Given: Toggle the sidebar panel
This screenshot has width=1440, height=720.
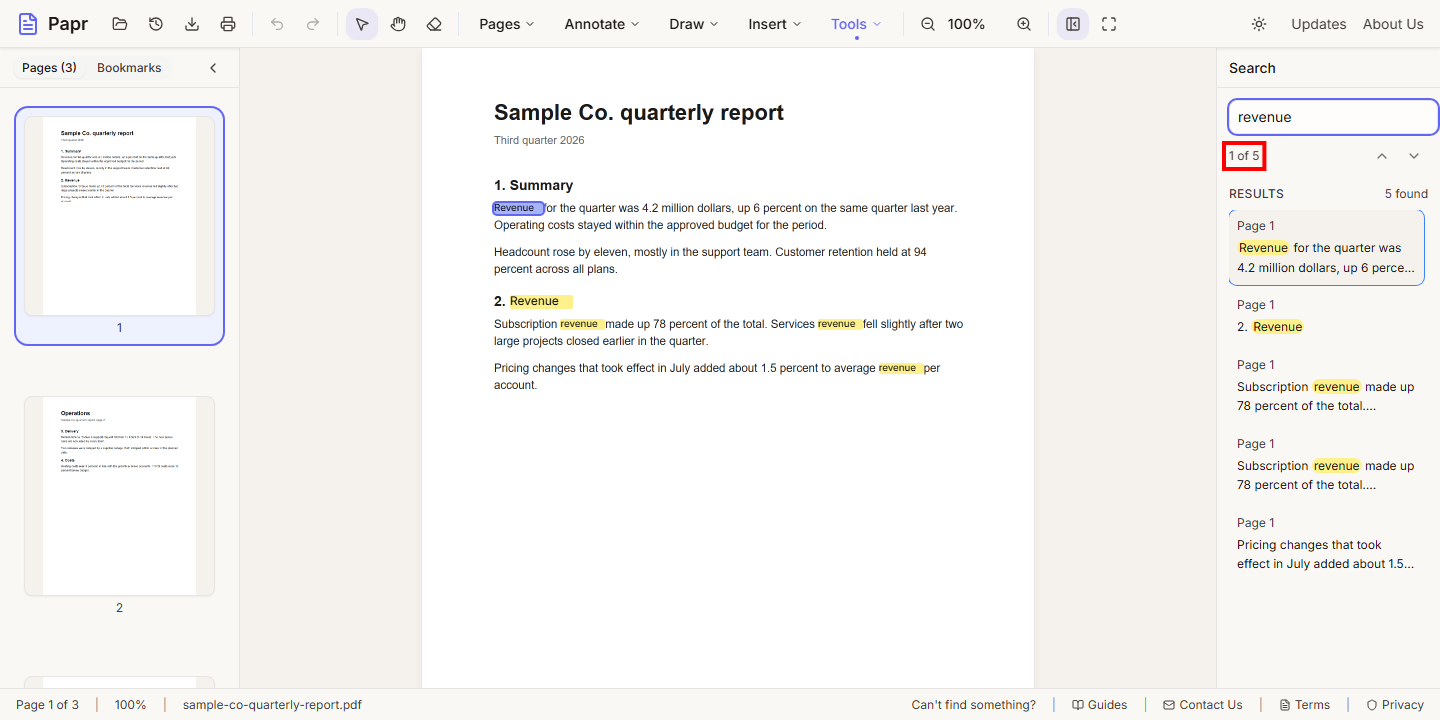Looking at the screenshot, I should [x=1073, y=24].
